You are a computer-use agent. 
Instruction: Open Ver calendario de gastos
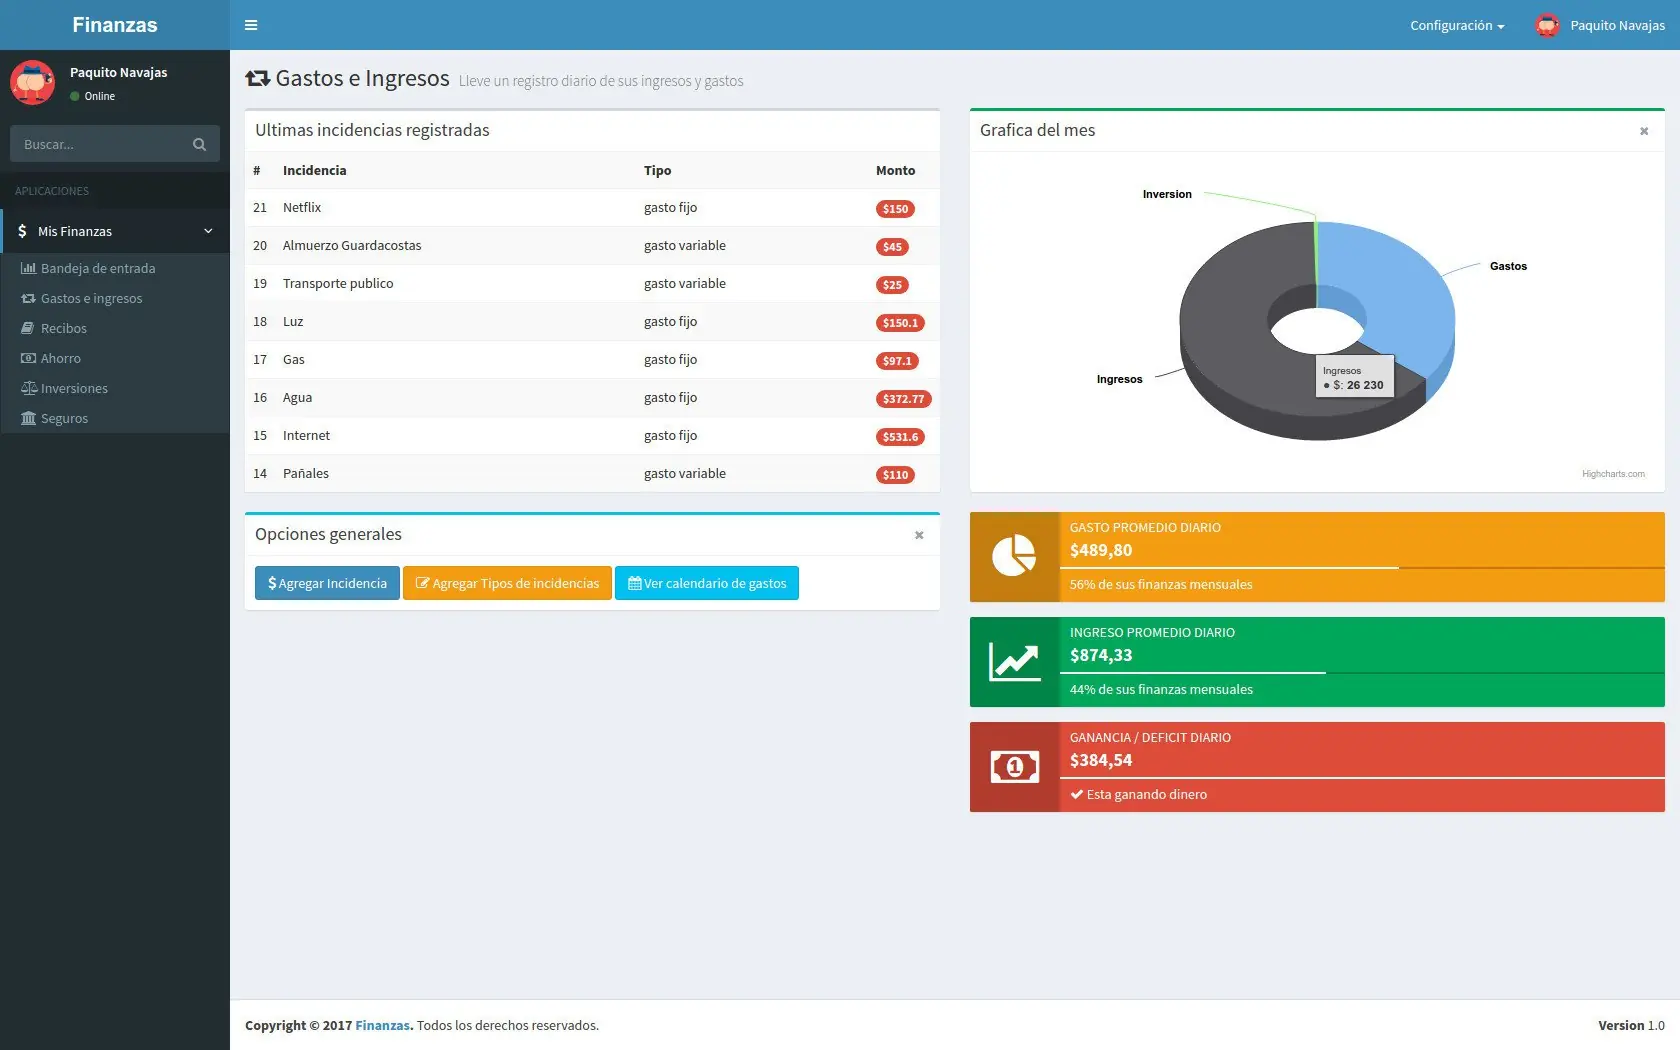(707, 583)
